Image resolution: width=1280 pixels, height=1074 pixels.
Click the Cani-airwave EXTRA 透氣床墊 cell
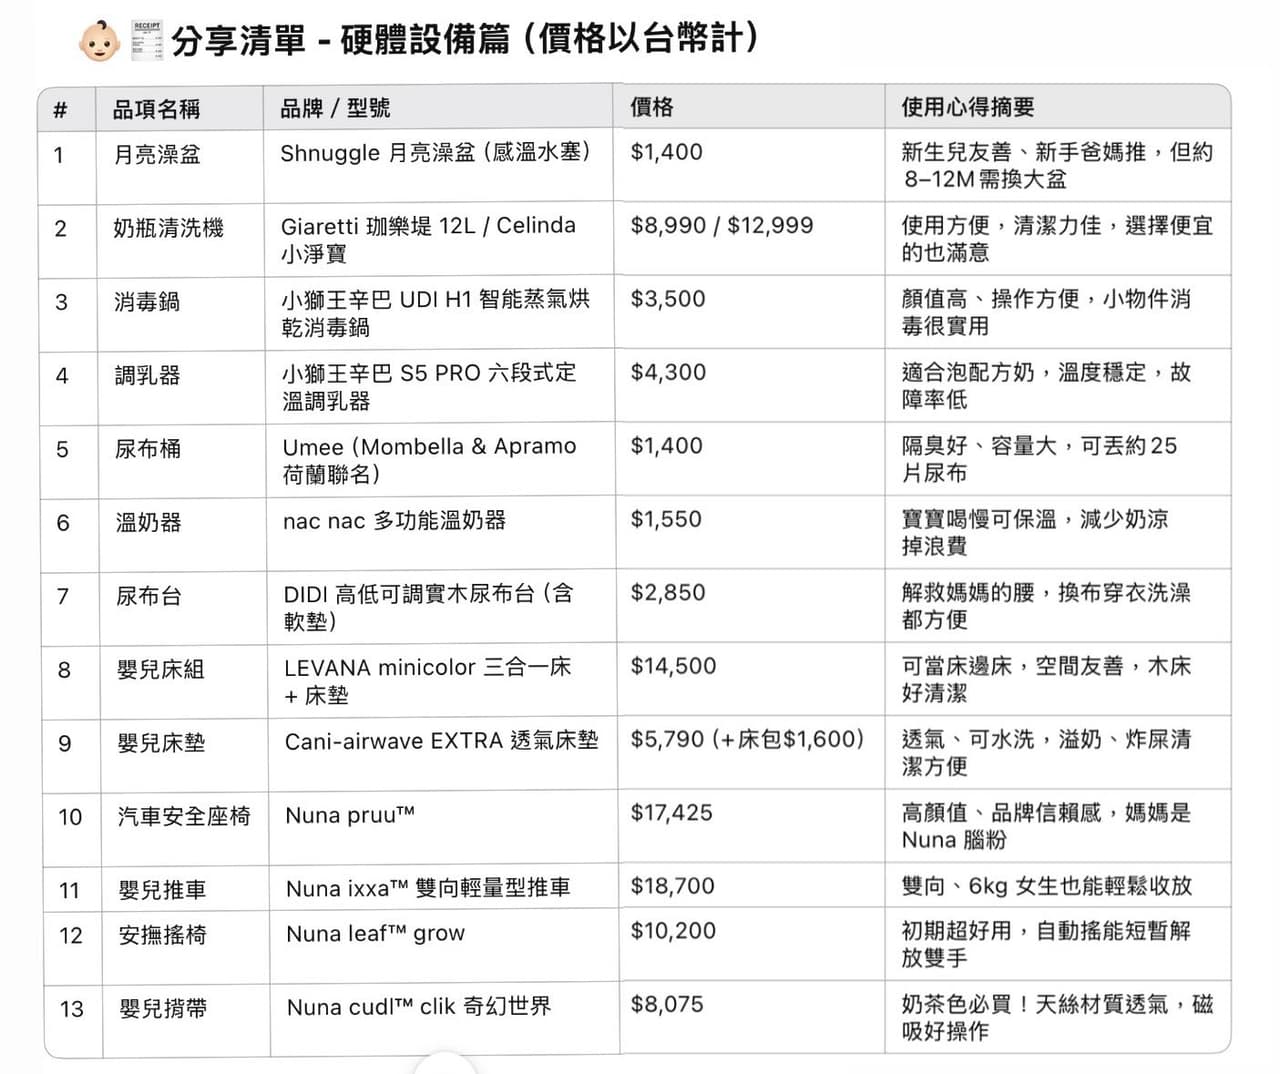pyautogui.click(x=441, y=741)
